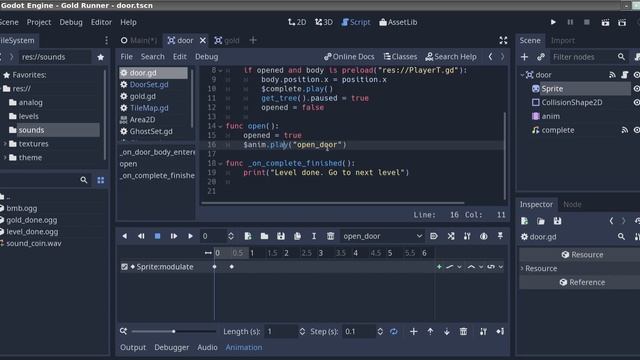
Task: Toggle autoplay on load for animation
Action: click(434, 236)
